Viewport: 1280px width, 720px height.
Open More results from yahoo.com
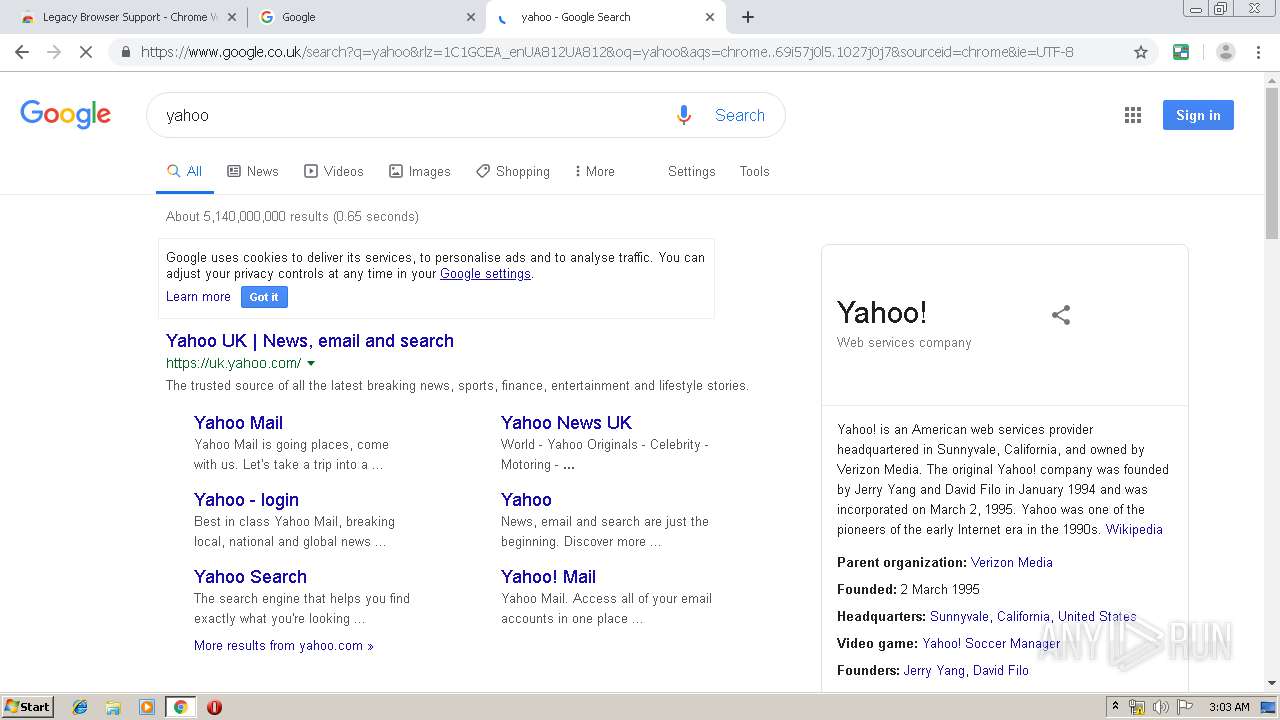point(284,645)
